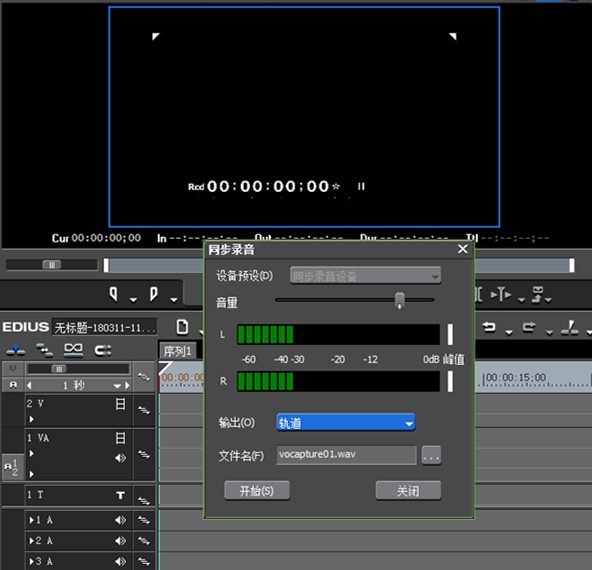Toggle video display on 2 V track
592x570 pixels.
(120, 404)
